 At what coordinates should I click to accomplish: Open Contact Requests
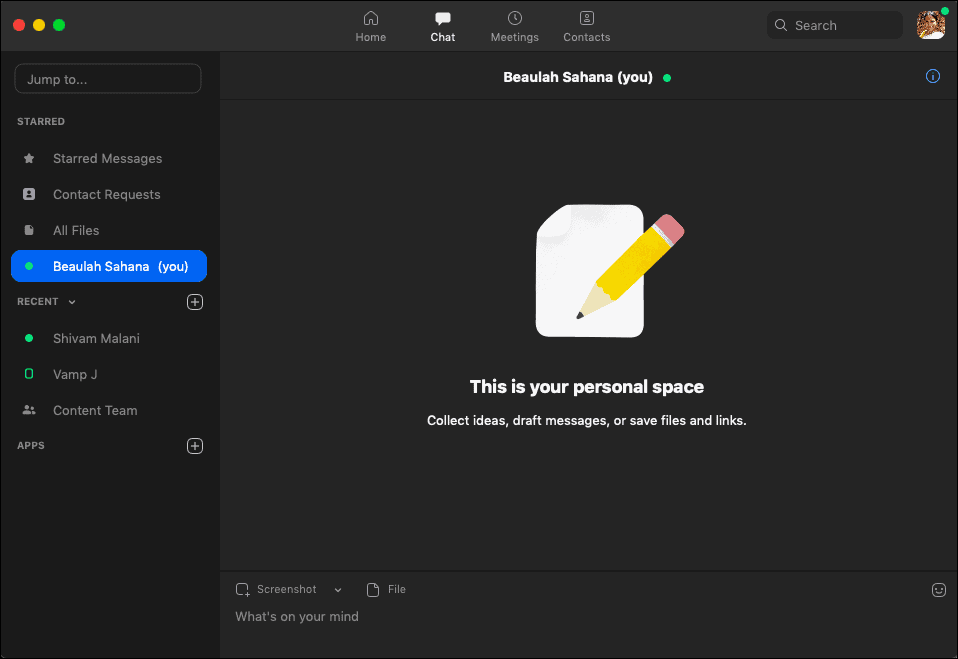point(109,195)
